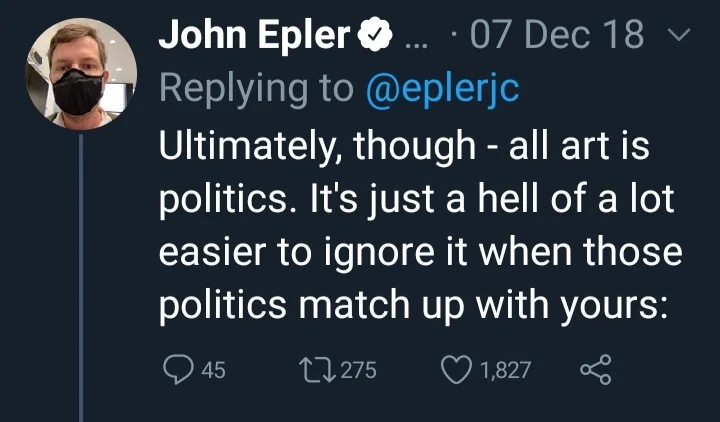Click the verified checkmark badge
This screenshot has width=720, height=422.
pos(372,36)
